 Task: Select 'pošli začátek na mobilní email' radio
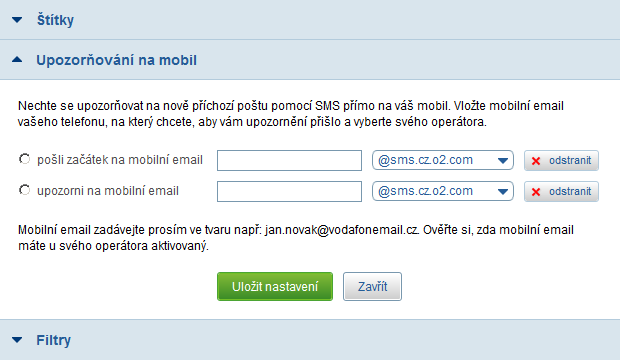pos(25,159)
